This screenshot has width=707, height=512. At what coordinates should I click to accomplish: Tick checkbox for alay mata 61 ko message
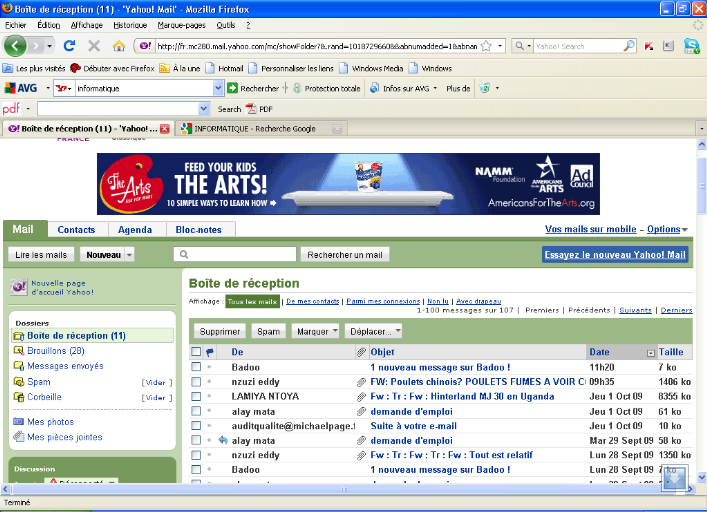point(196,411)
